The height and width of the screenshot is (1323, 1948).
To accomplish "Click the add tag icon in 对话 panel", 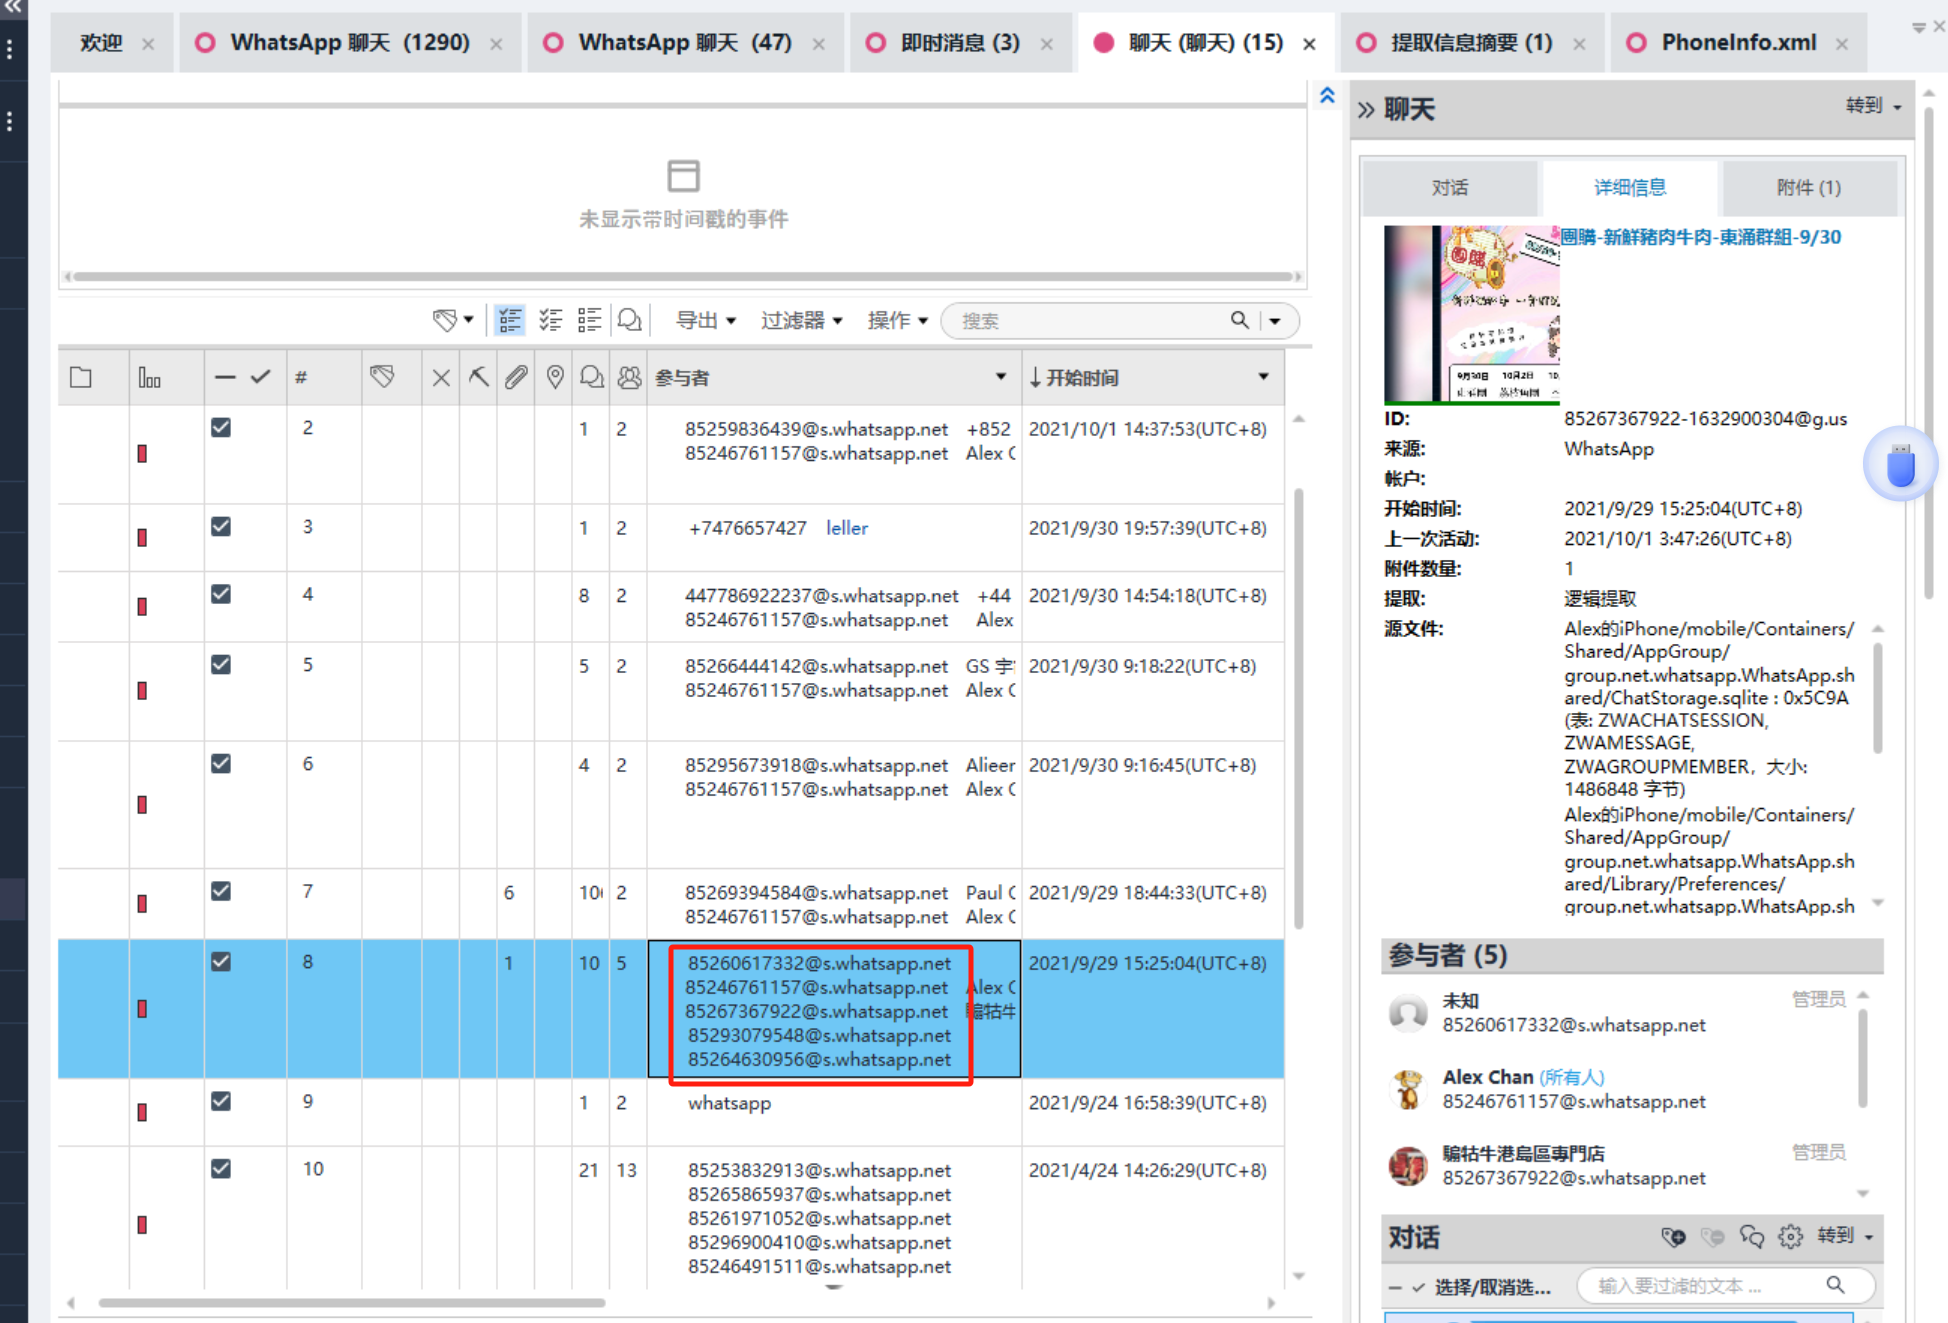I will coord(1672,1237).
